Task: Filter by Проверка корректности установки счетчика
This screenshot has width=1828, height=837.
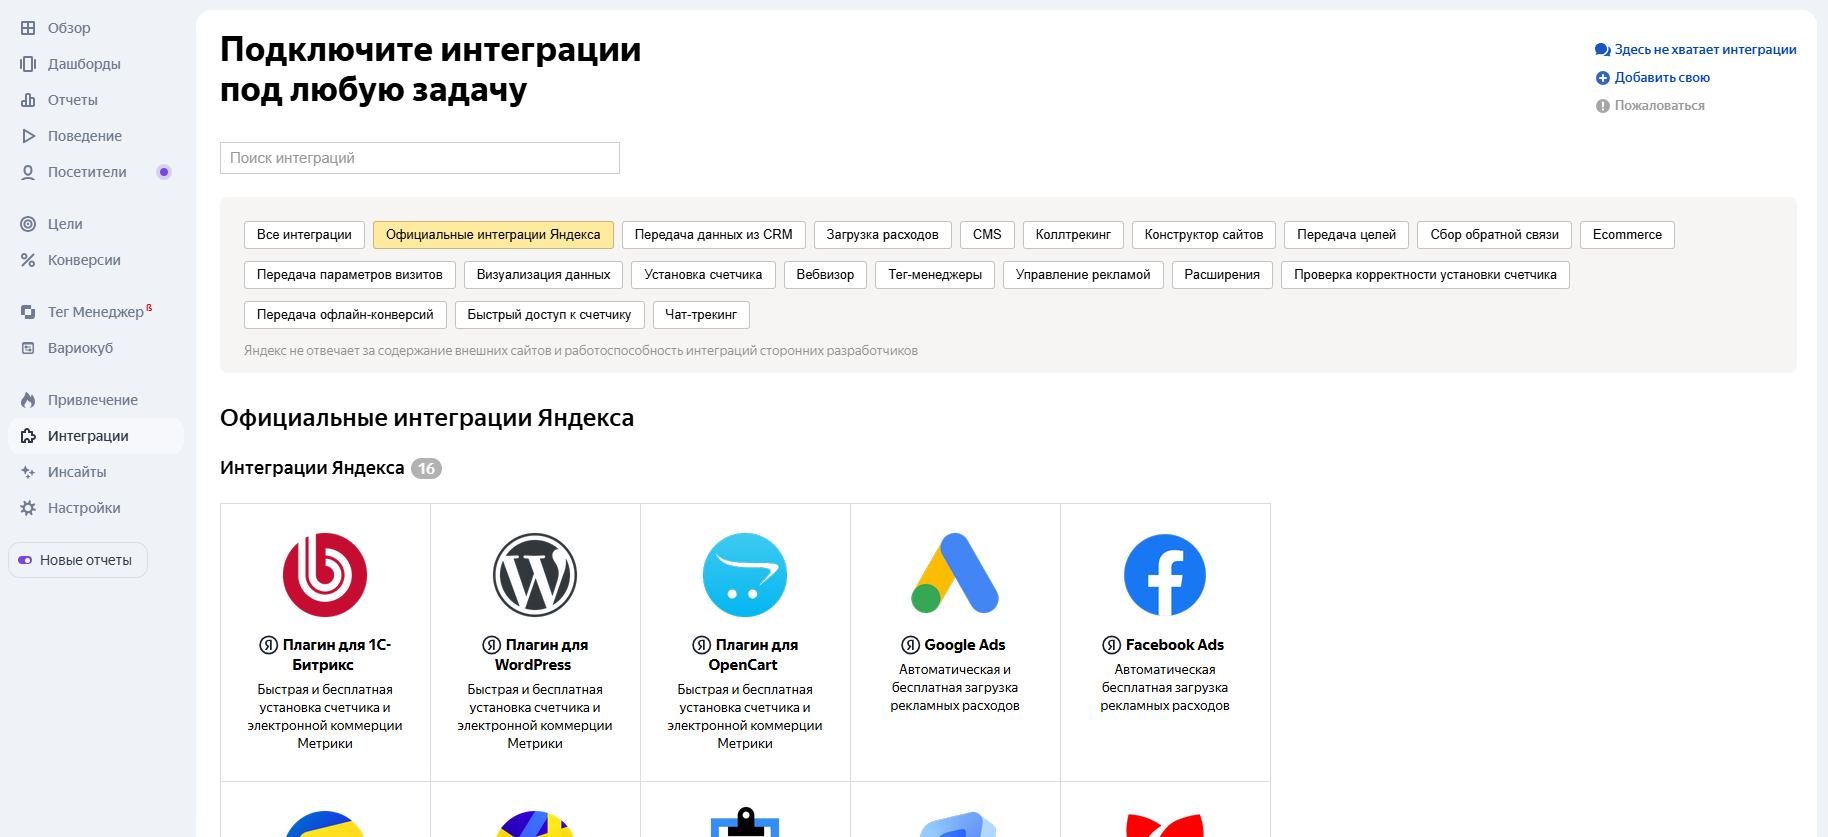Action: coord(1425,275)
